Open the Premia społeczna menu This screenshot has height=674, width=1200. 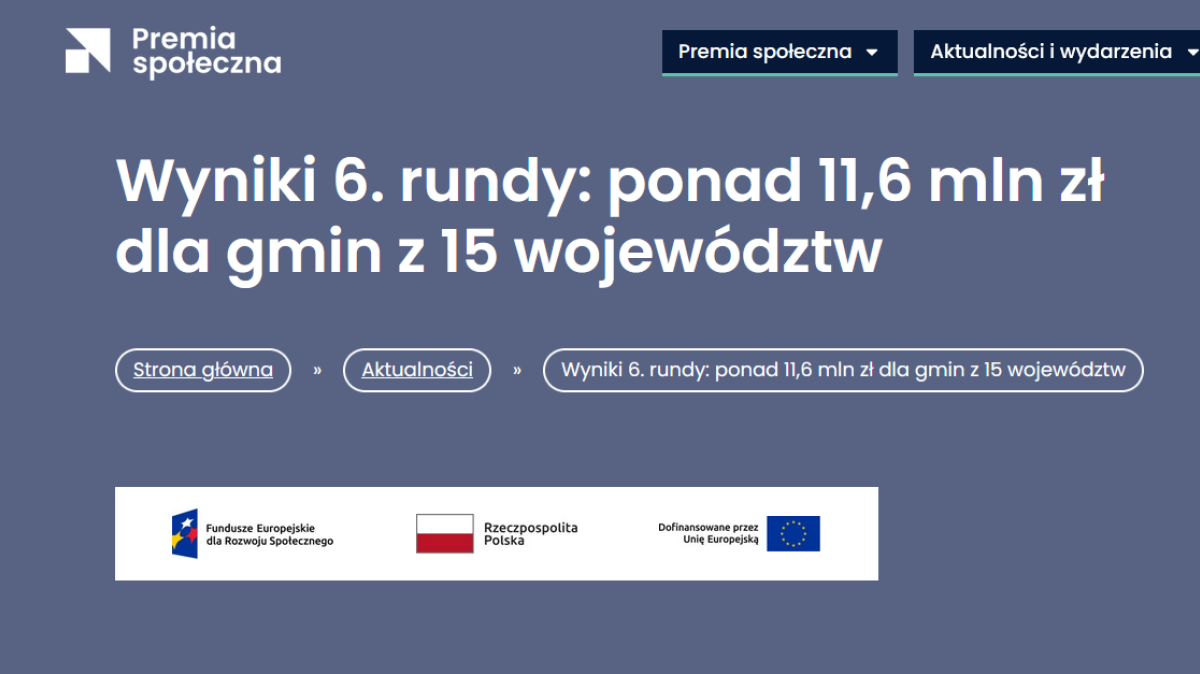coord(779,52)
